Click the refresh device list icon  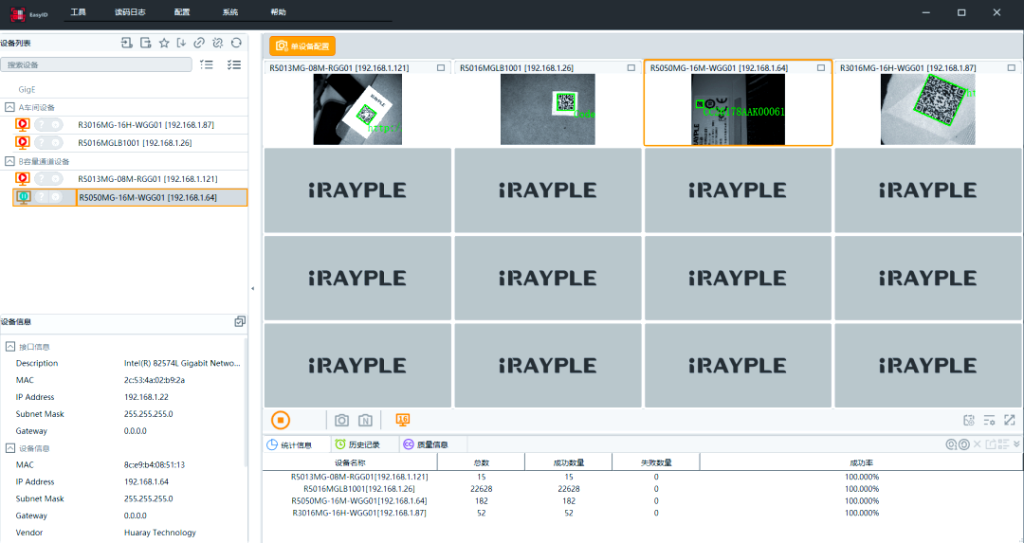236,43
